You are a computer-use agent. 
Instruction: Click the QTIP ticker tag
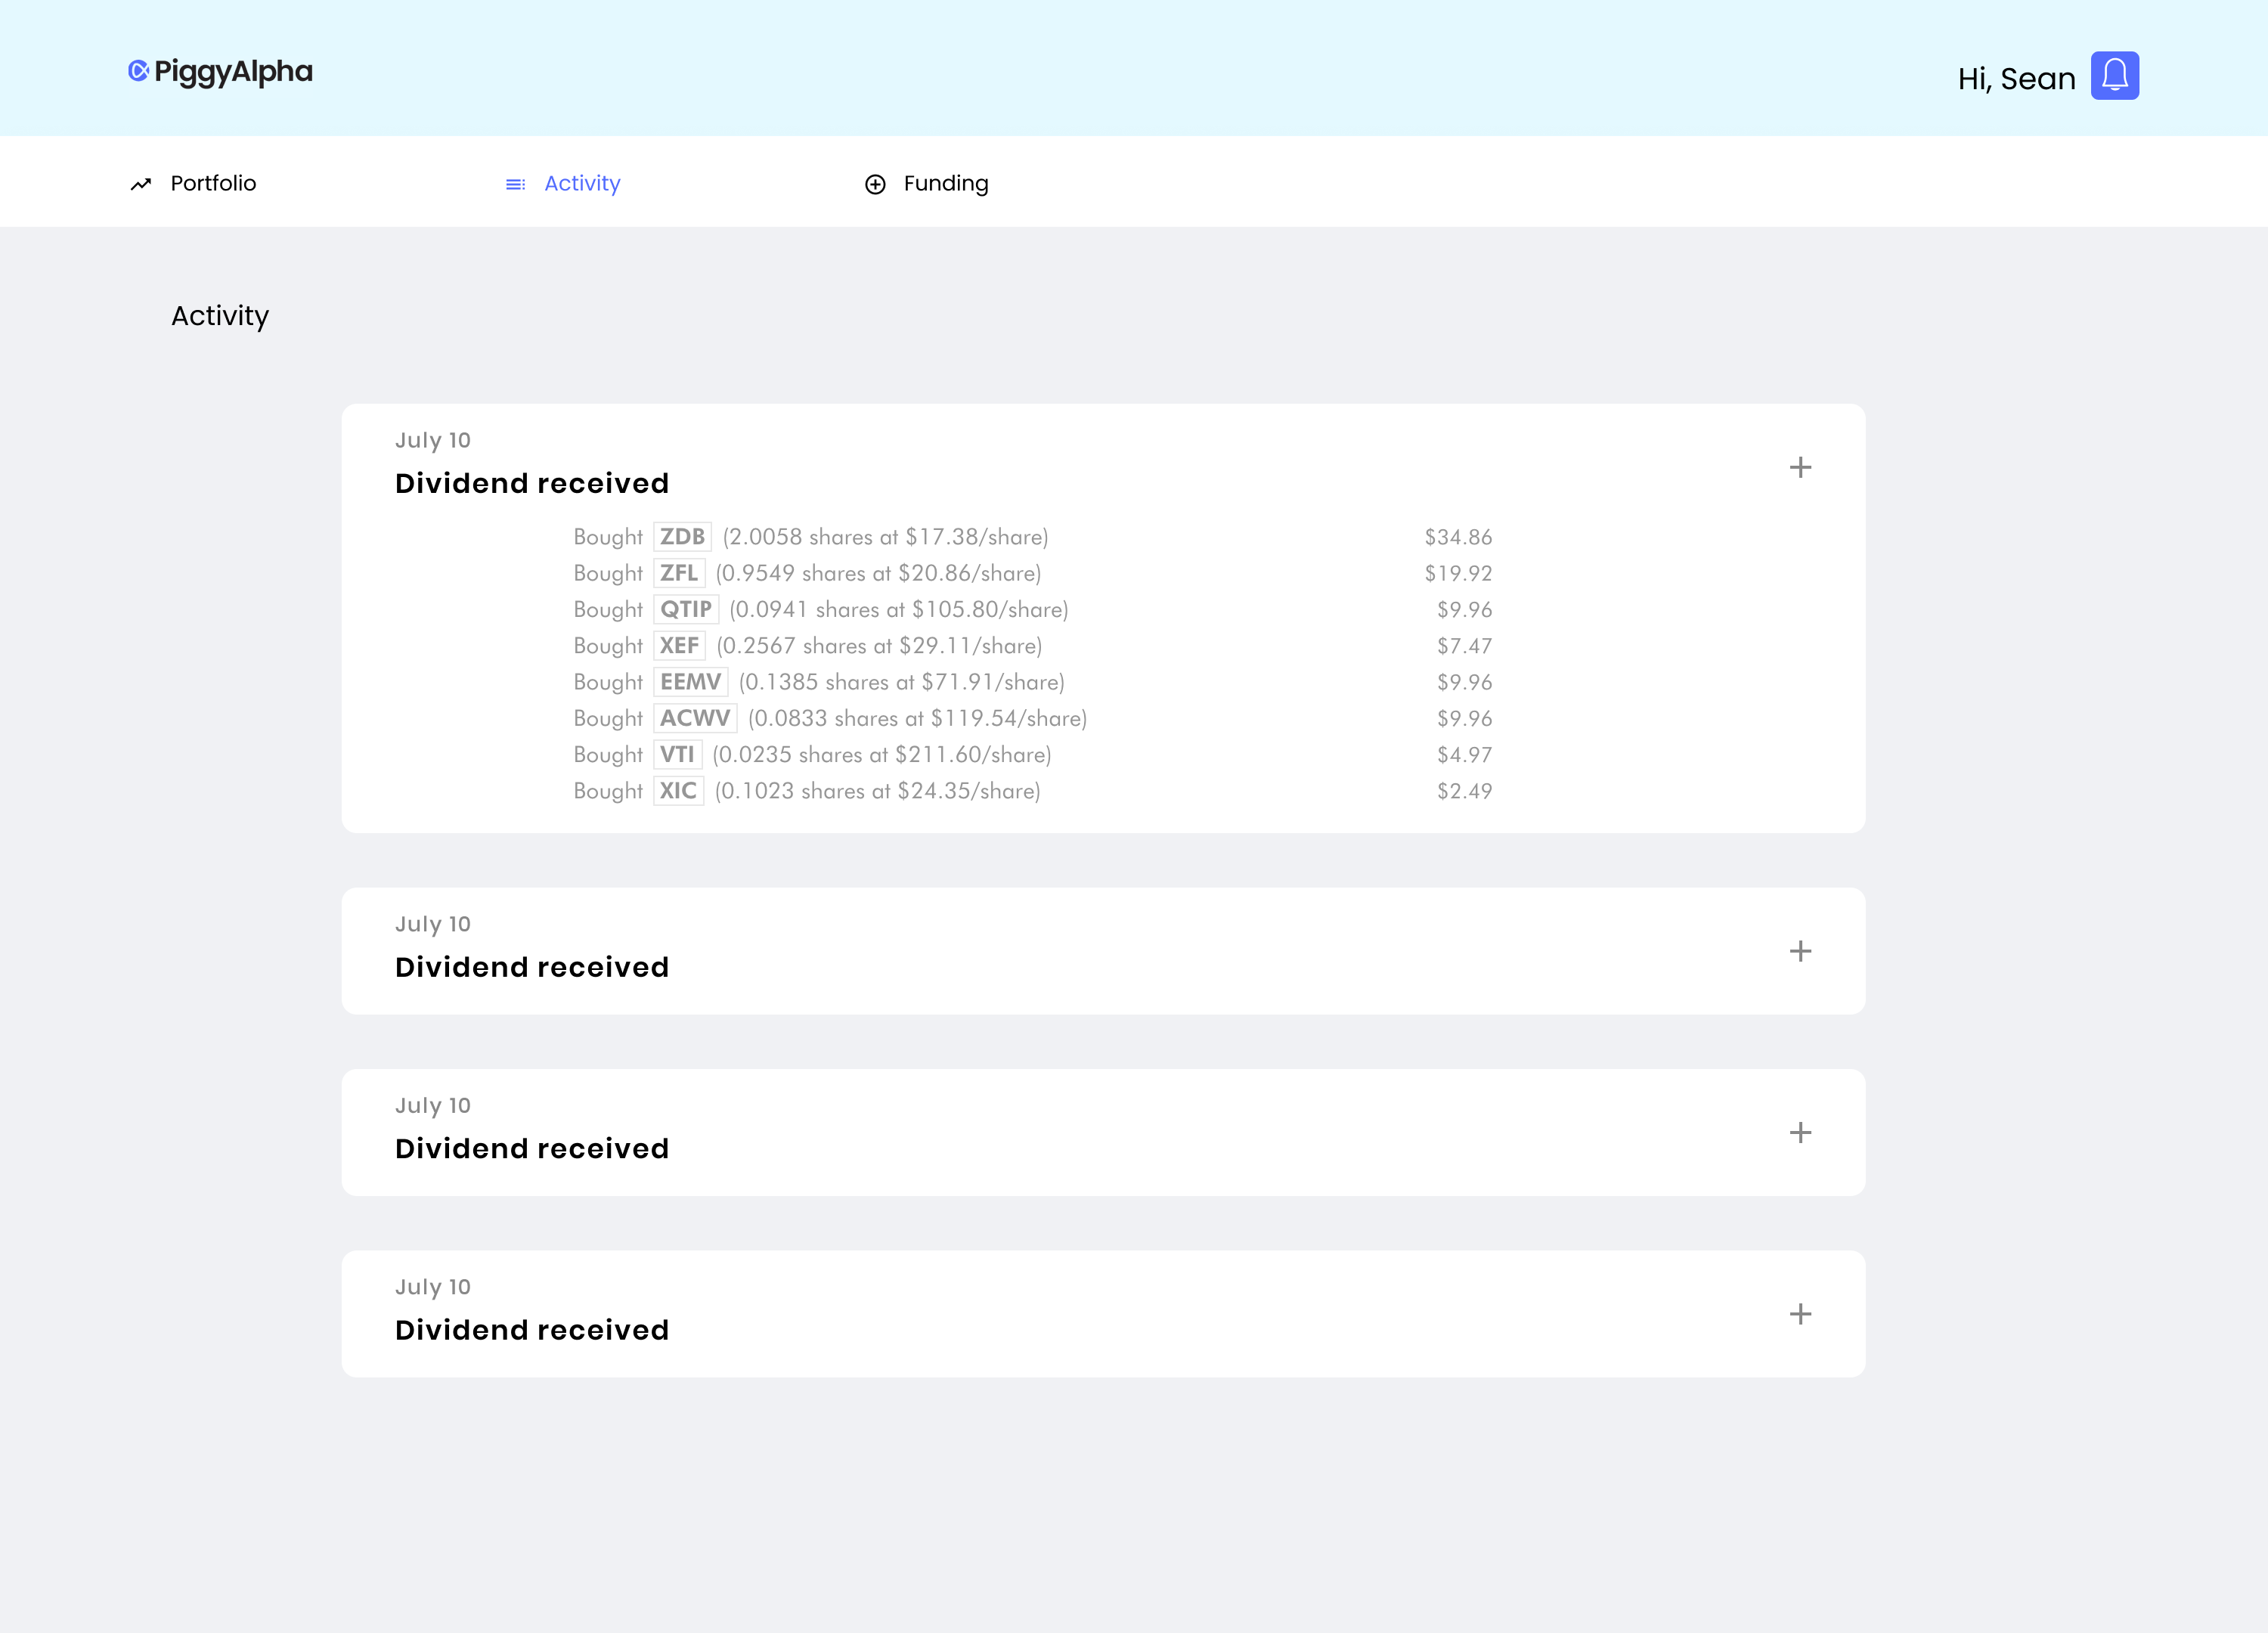[x=686, y=609]
